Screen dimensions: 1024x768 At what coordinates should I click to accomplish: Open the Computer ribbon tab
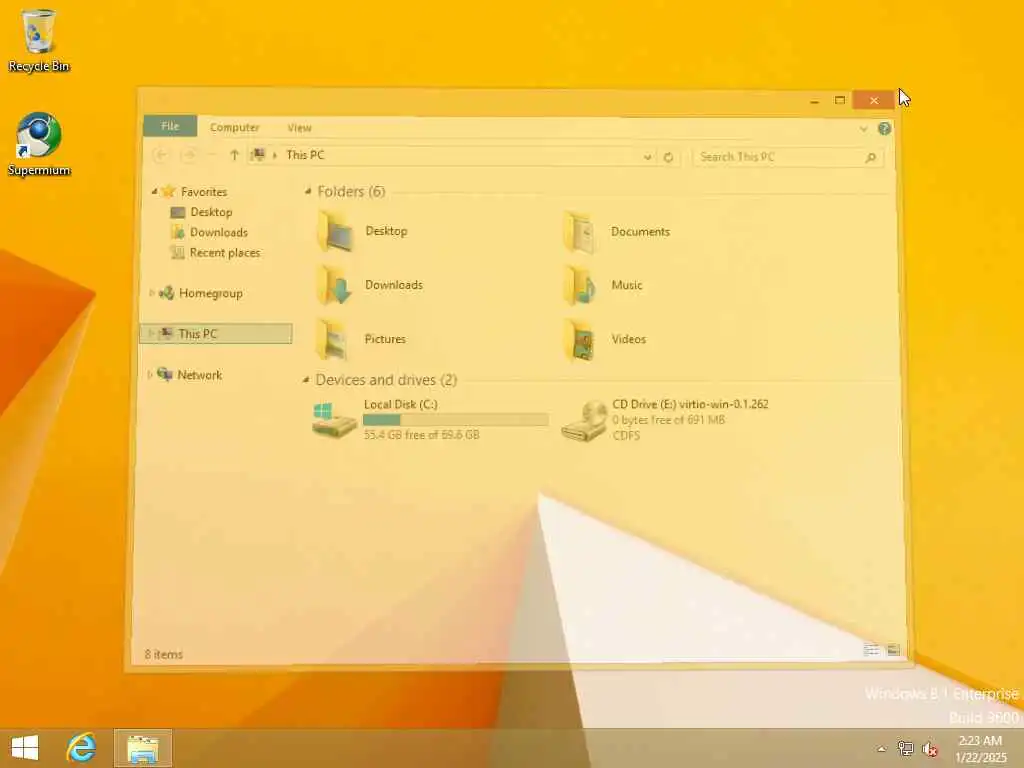(x=234, y=127)
